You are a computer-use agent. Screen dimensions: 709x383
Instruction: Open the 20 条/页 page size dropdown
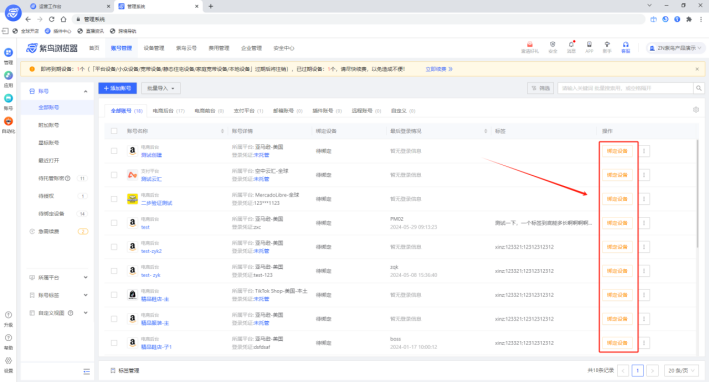click(681, 370)
